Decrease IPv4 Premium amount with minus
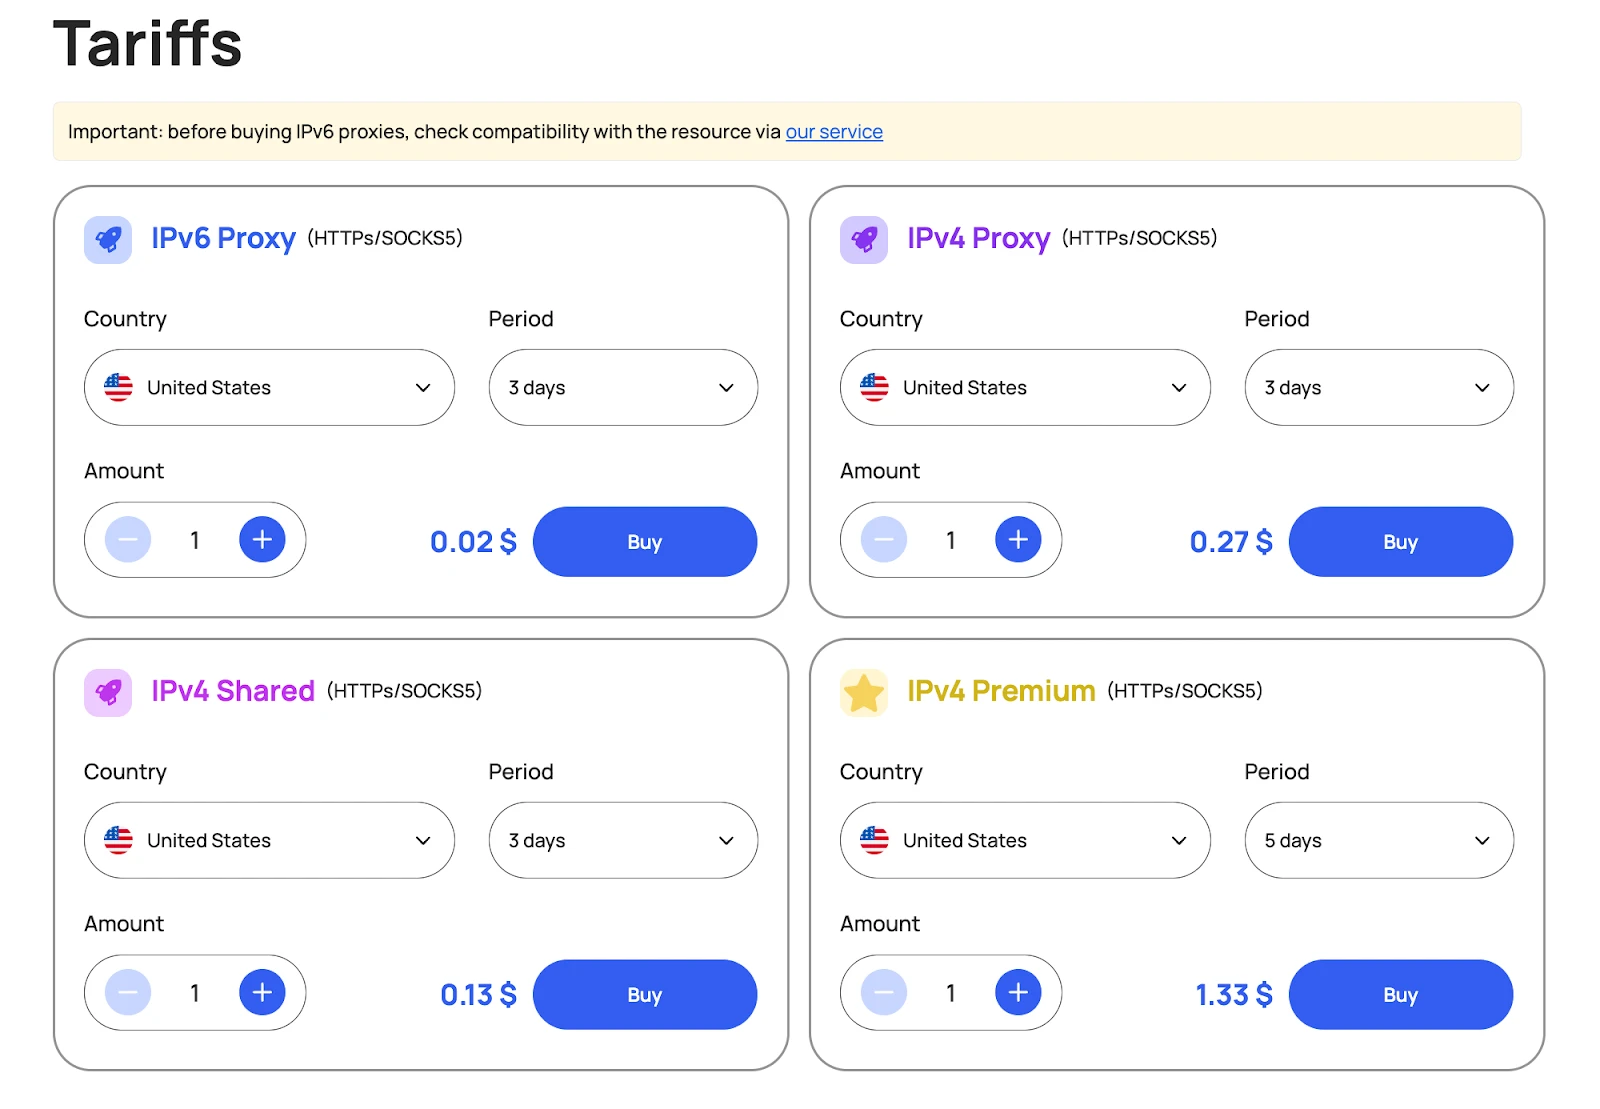Screen dimensions: 1600x1109 [884, 993]
